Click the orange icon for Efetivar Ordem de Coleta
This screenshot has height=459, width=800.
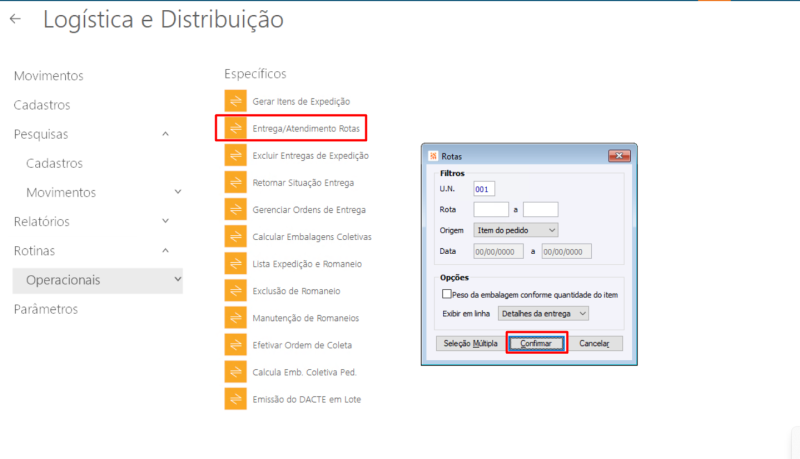pos(235,344)
